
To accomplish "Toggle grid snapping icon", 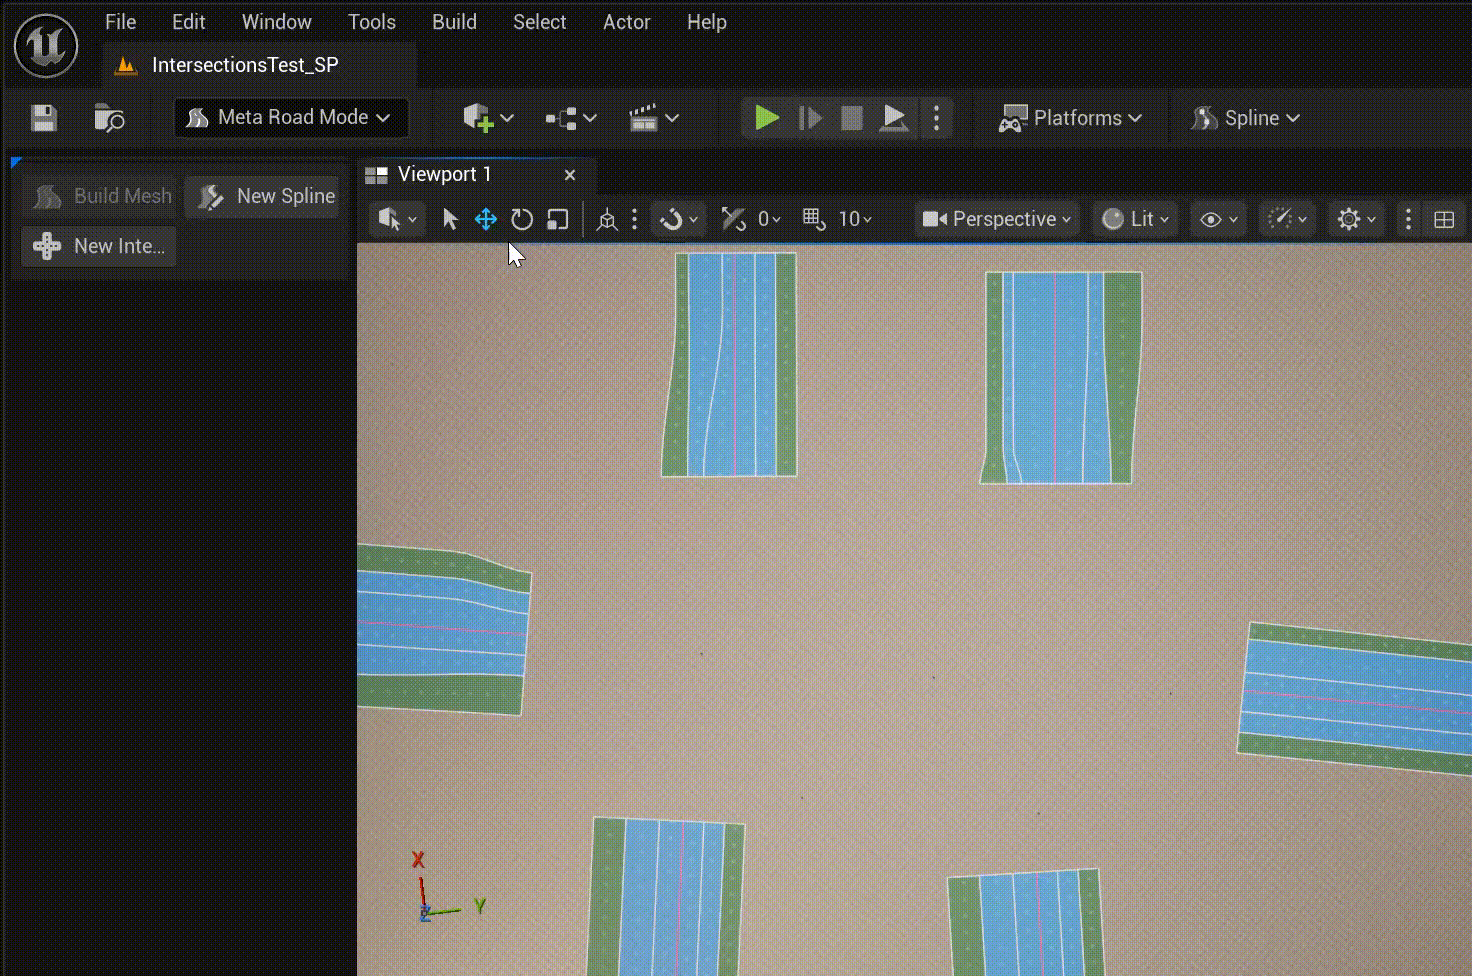I will [x=814, y=219].
